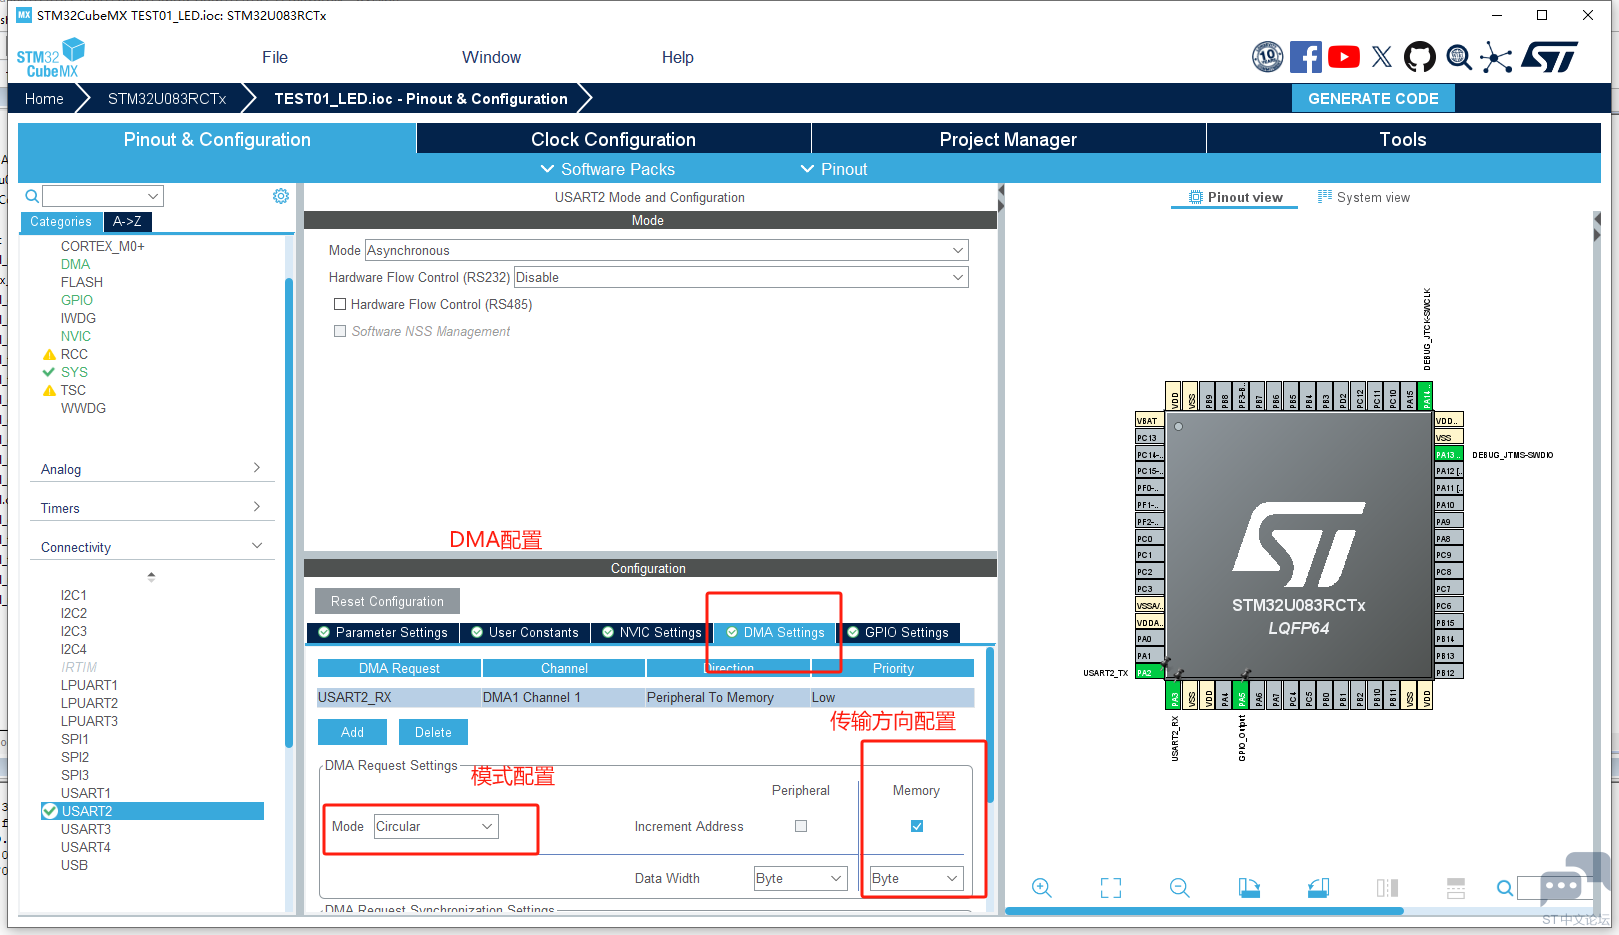1619x935 pixels.
Task: Open the 10 years anniversary badge
Action: tap(1267, 57)
